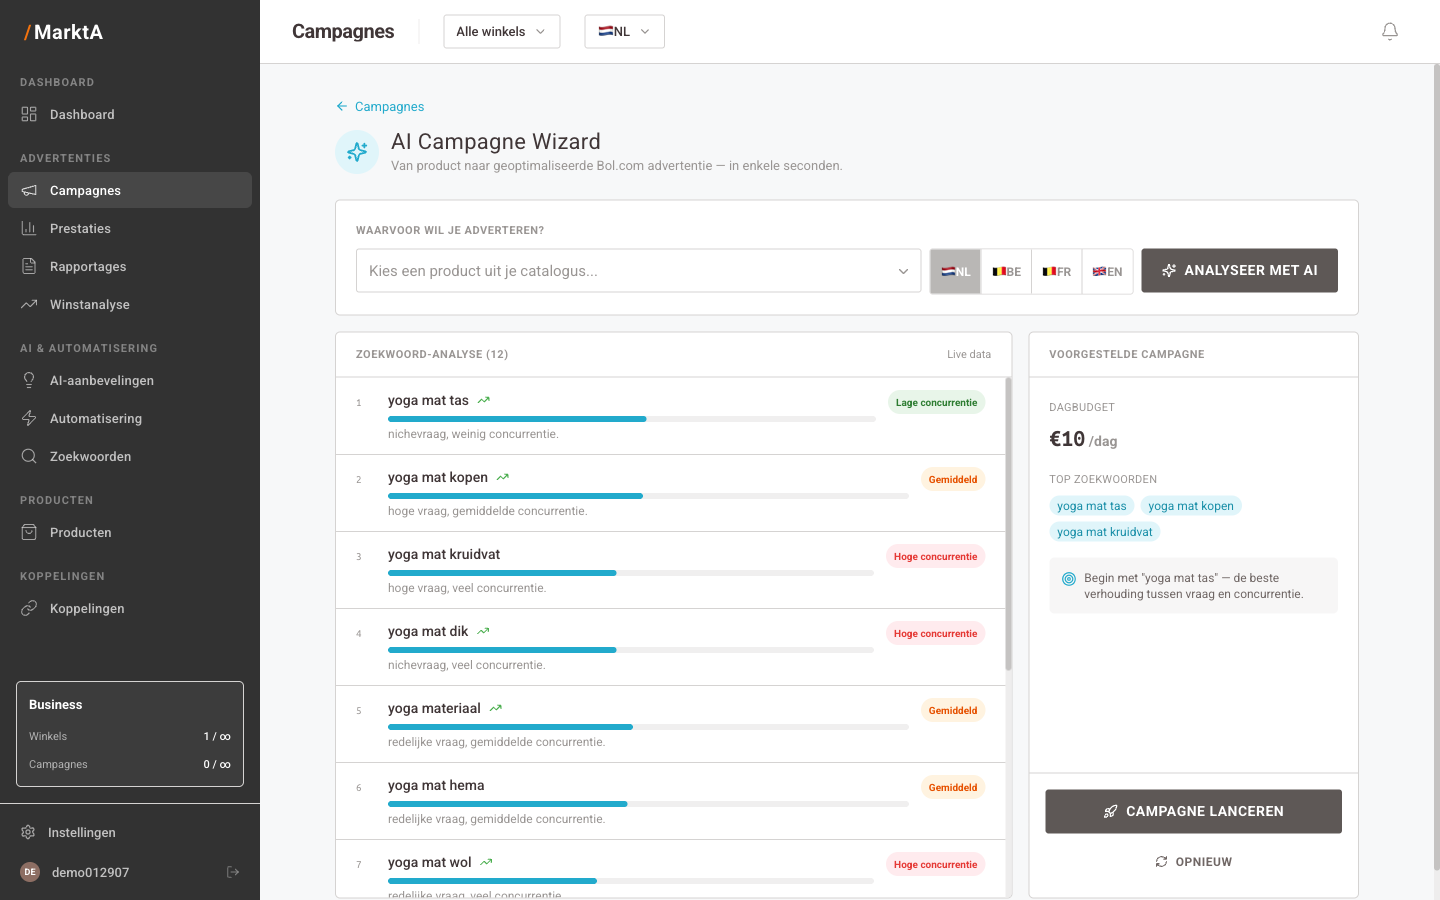Click the Producten bag icon

click(x=29, y=532)
